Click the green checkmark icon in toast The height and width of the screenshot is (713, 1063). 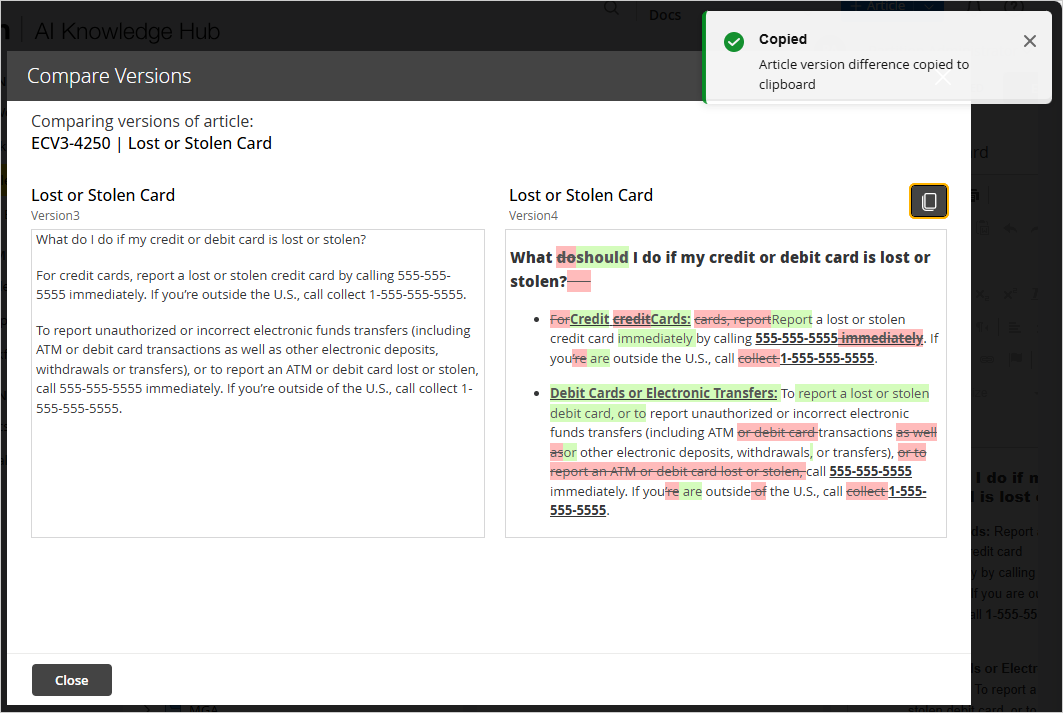point(734,41)
